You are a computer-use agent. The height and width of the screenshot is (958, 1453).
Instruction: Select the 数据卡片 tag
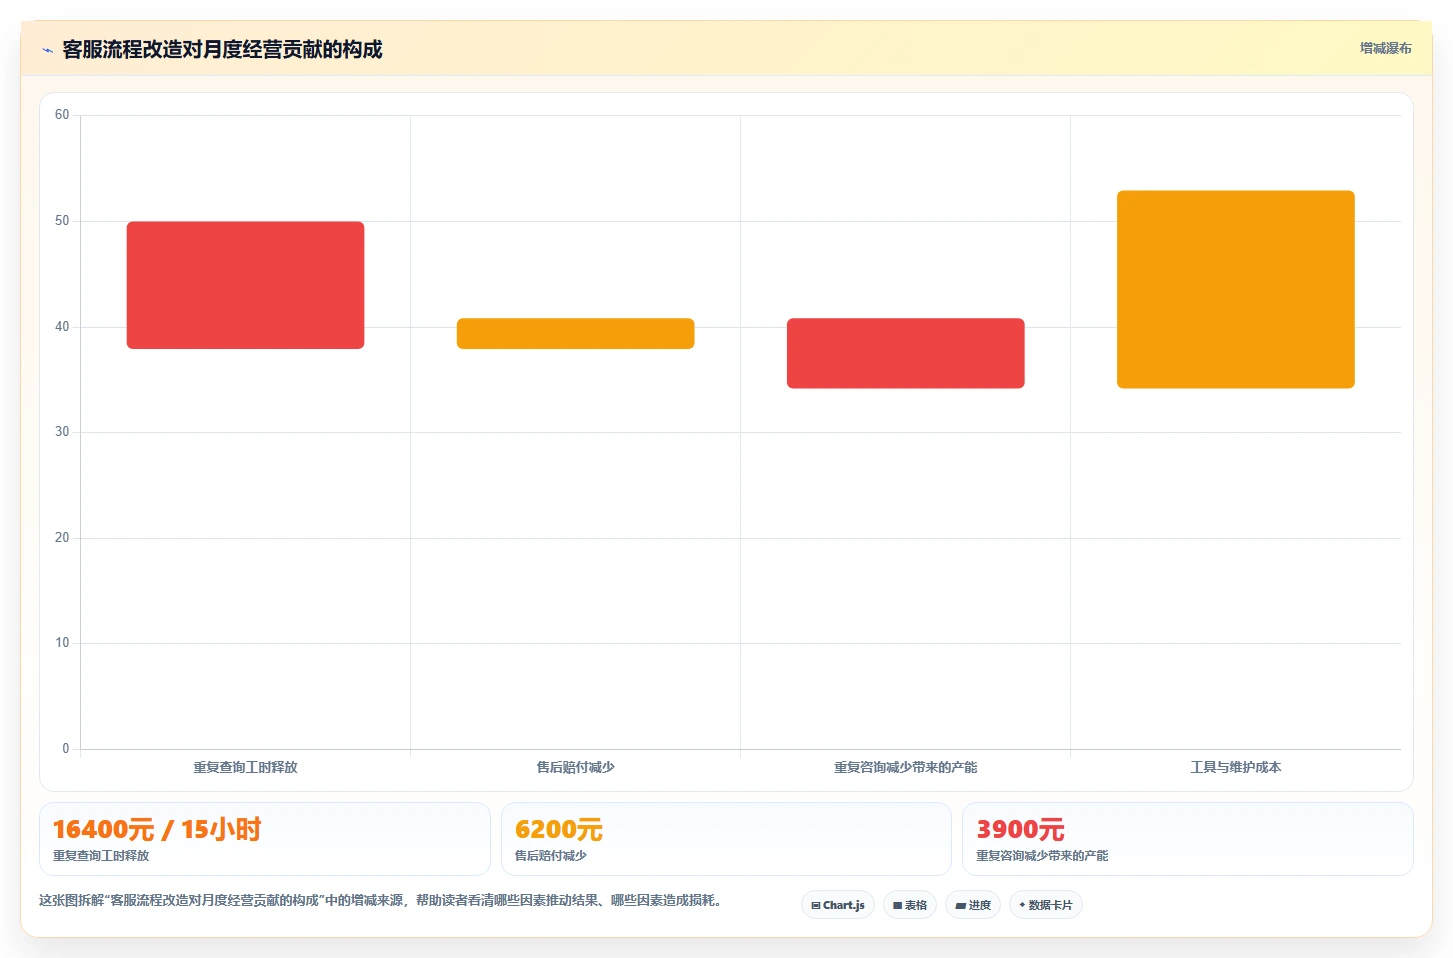pyautogui.click(x=1046, y=905)
